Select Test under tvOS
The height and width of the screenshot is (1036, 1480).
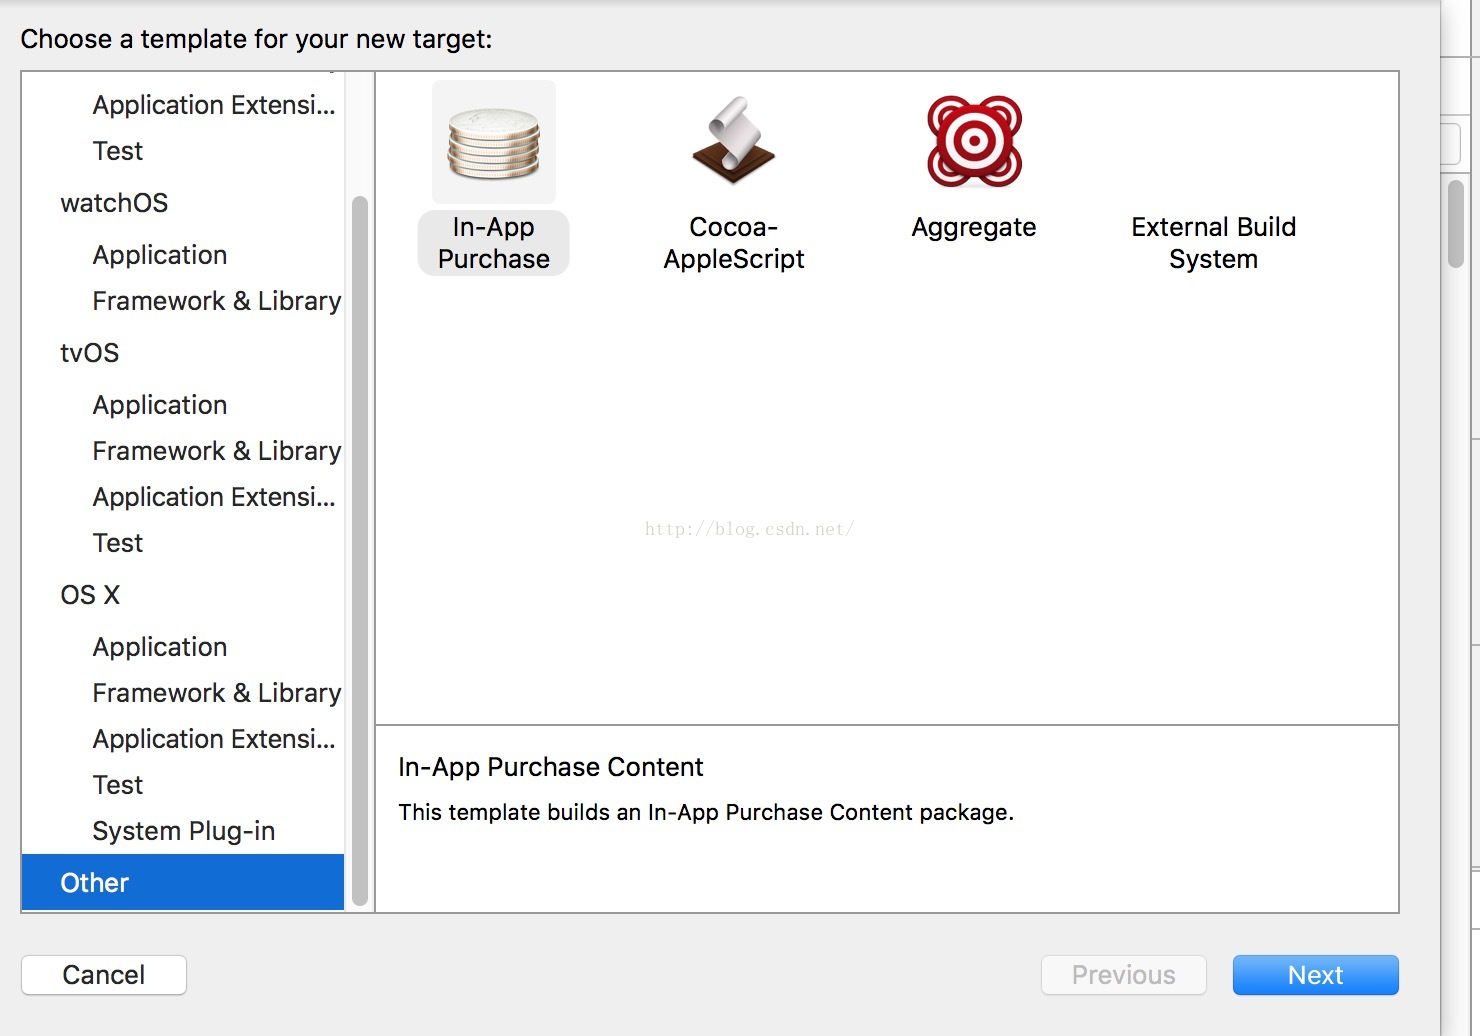click(x=118, y=543)
